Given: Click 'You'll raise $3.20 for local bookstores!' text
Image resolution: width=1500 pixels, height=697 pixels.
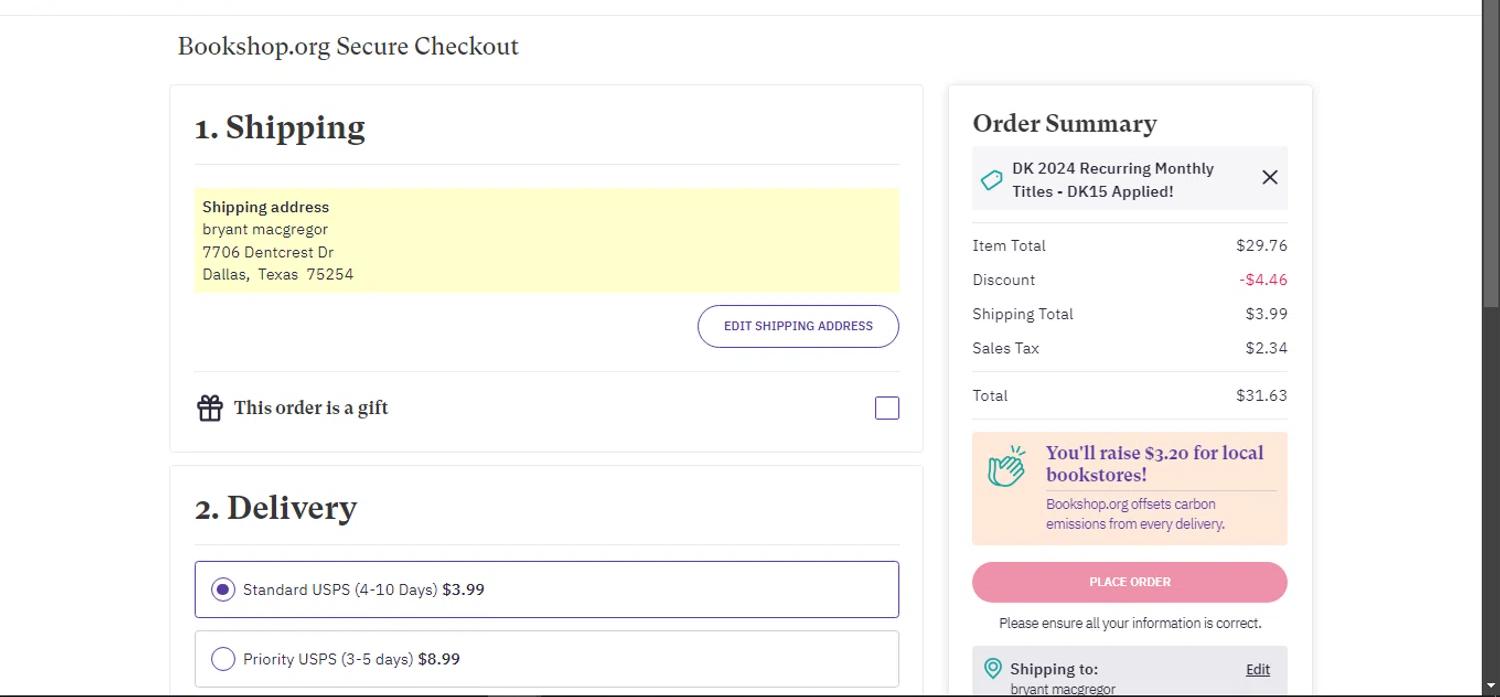Looking at the screenshot, I should [1155, 464].
